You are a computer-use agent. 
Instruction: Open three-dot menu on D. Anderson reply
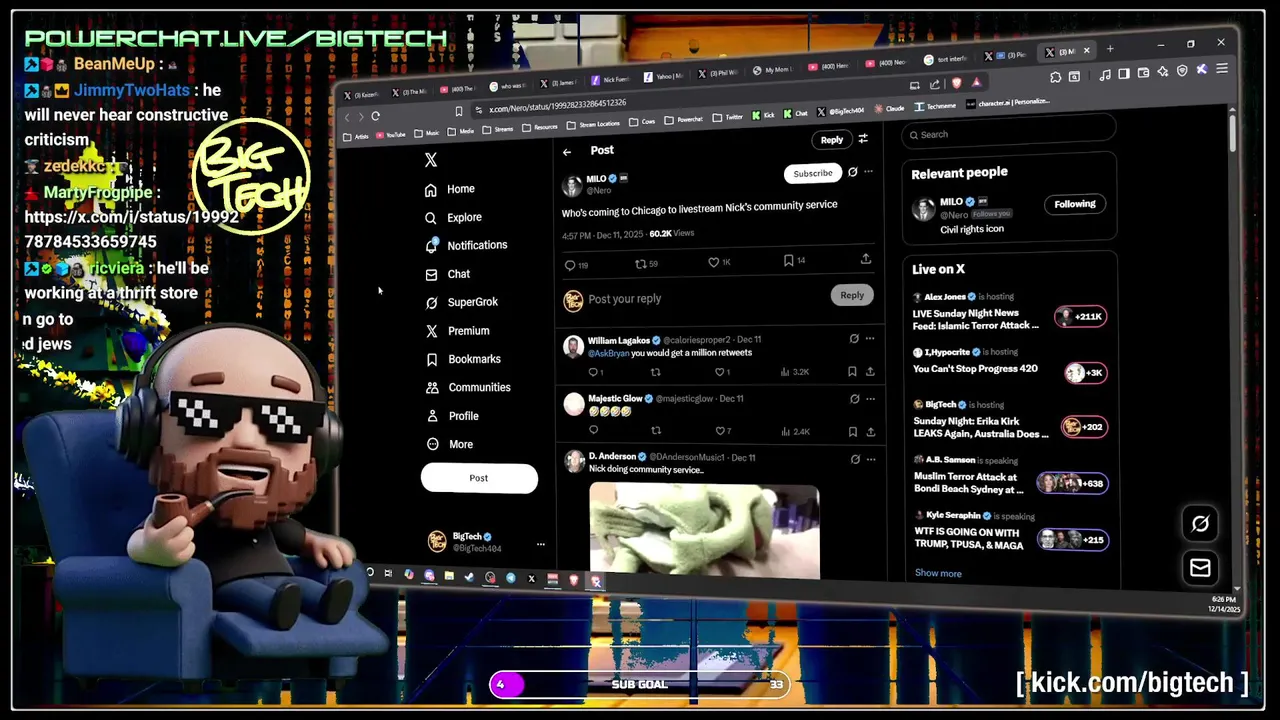click(871, 459)
